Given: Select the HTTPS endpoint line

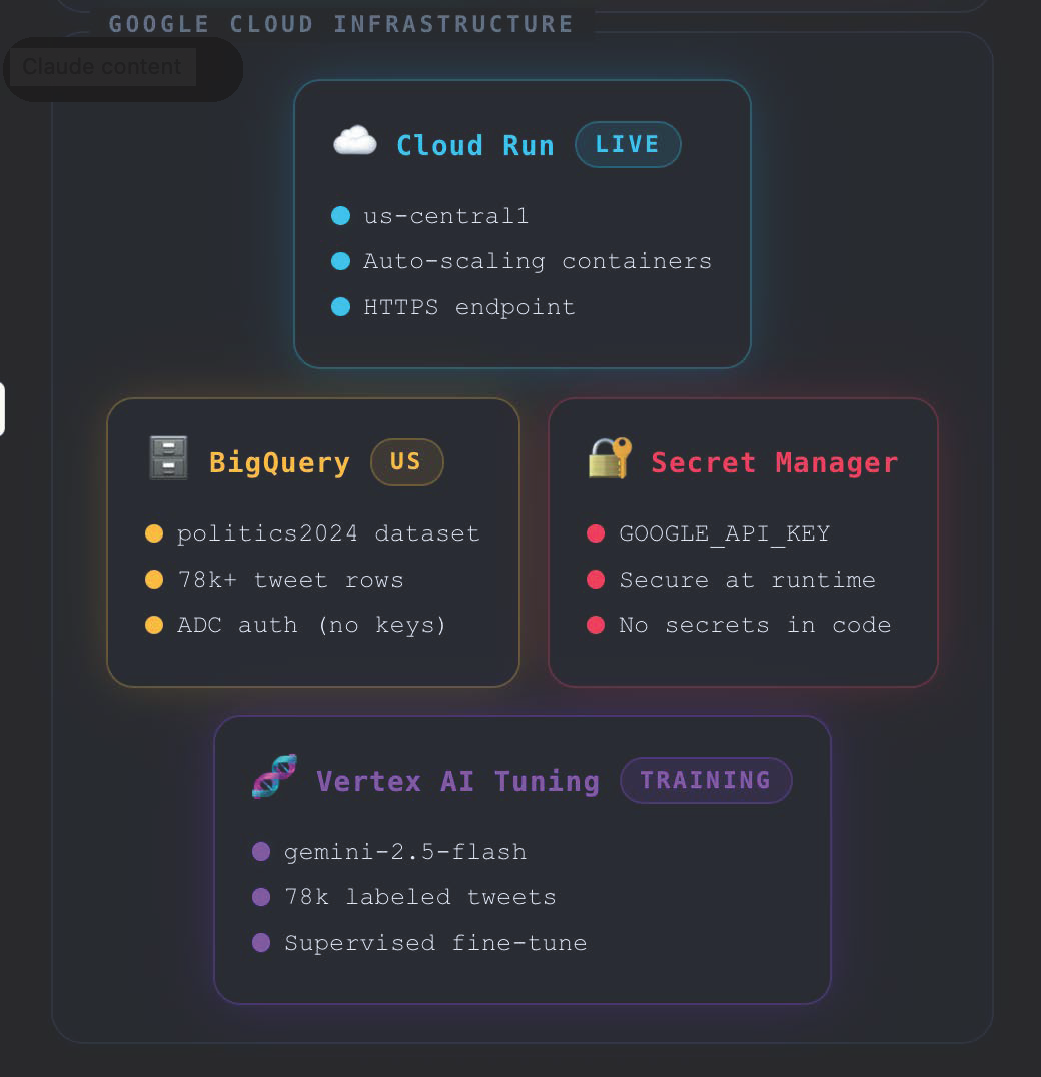Looking at the screenshot, I should 469,307.
